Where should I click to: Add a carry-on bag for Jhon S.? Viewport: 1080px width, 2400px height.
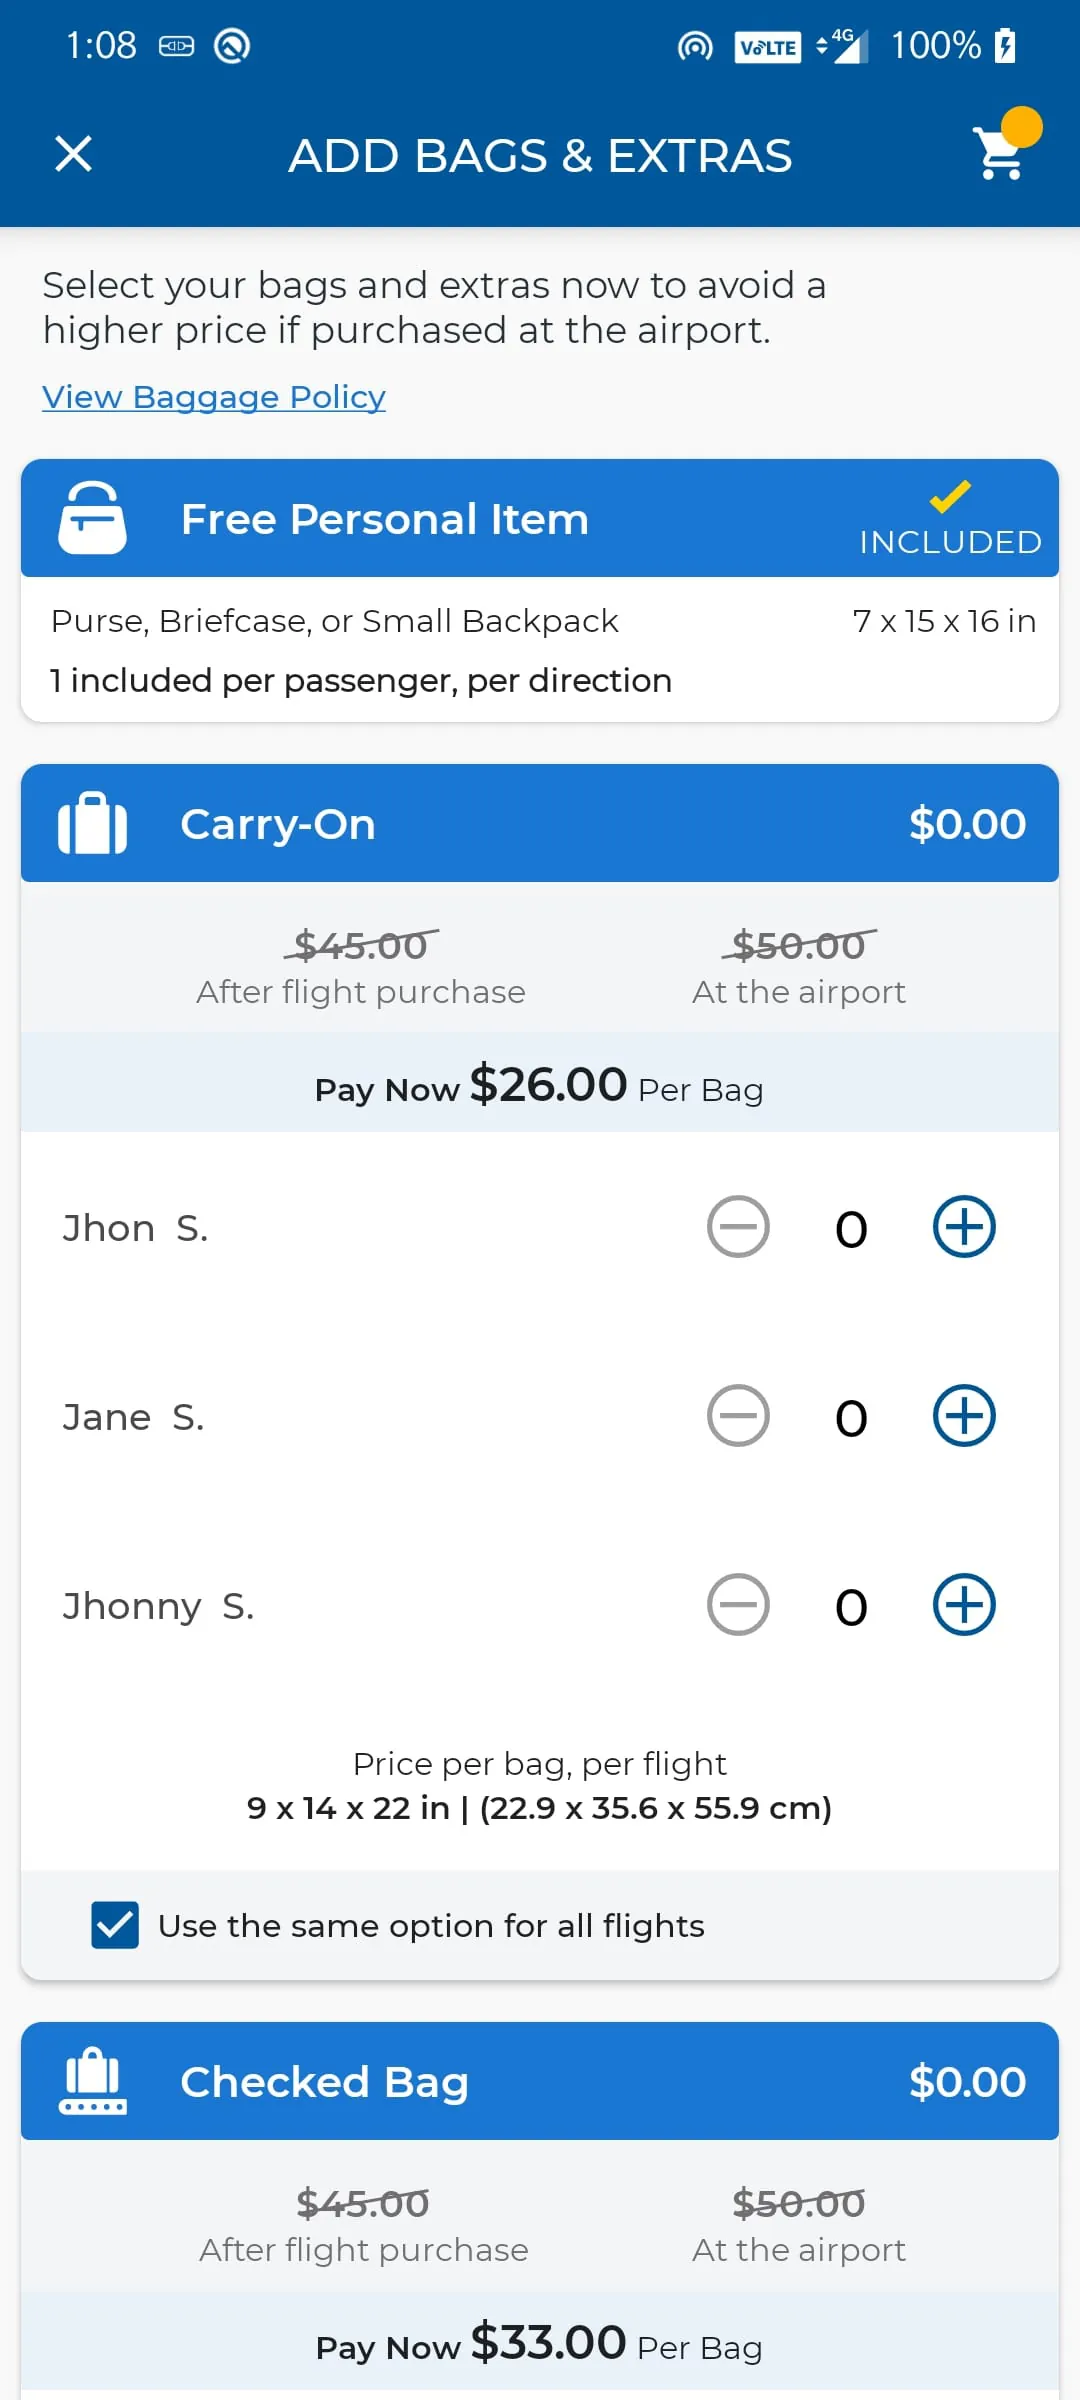[x=964, y=1227]
